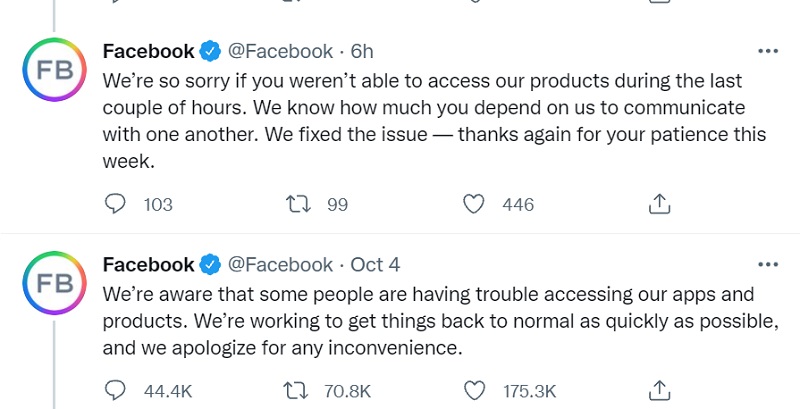Open more options for the 6h tweet
The height and width of the screenshot is (409, 800).
click(768, 51)
